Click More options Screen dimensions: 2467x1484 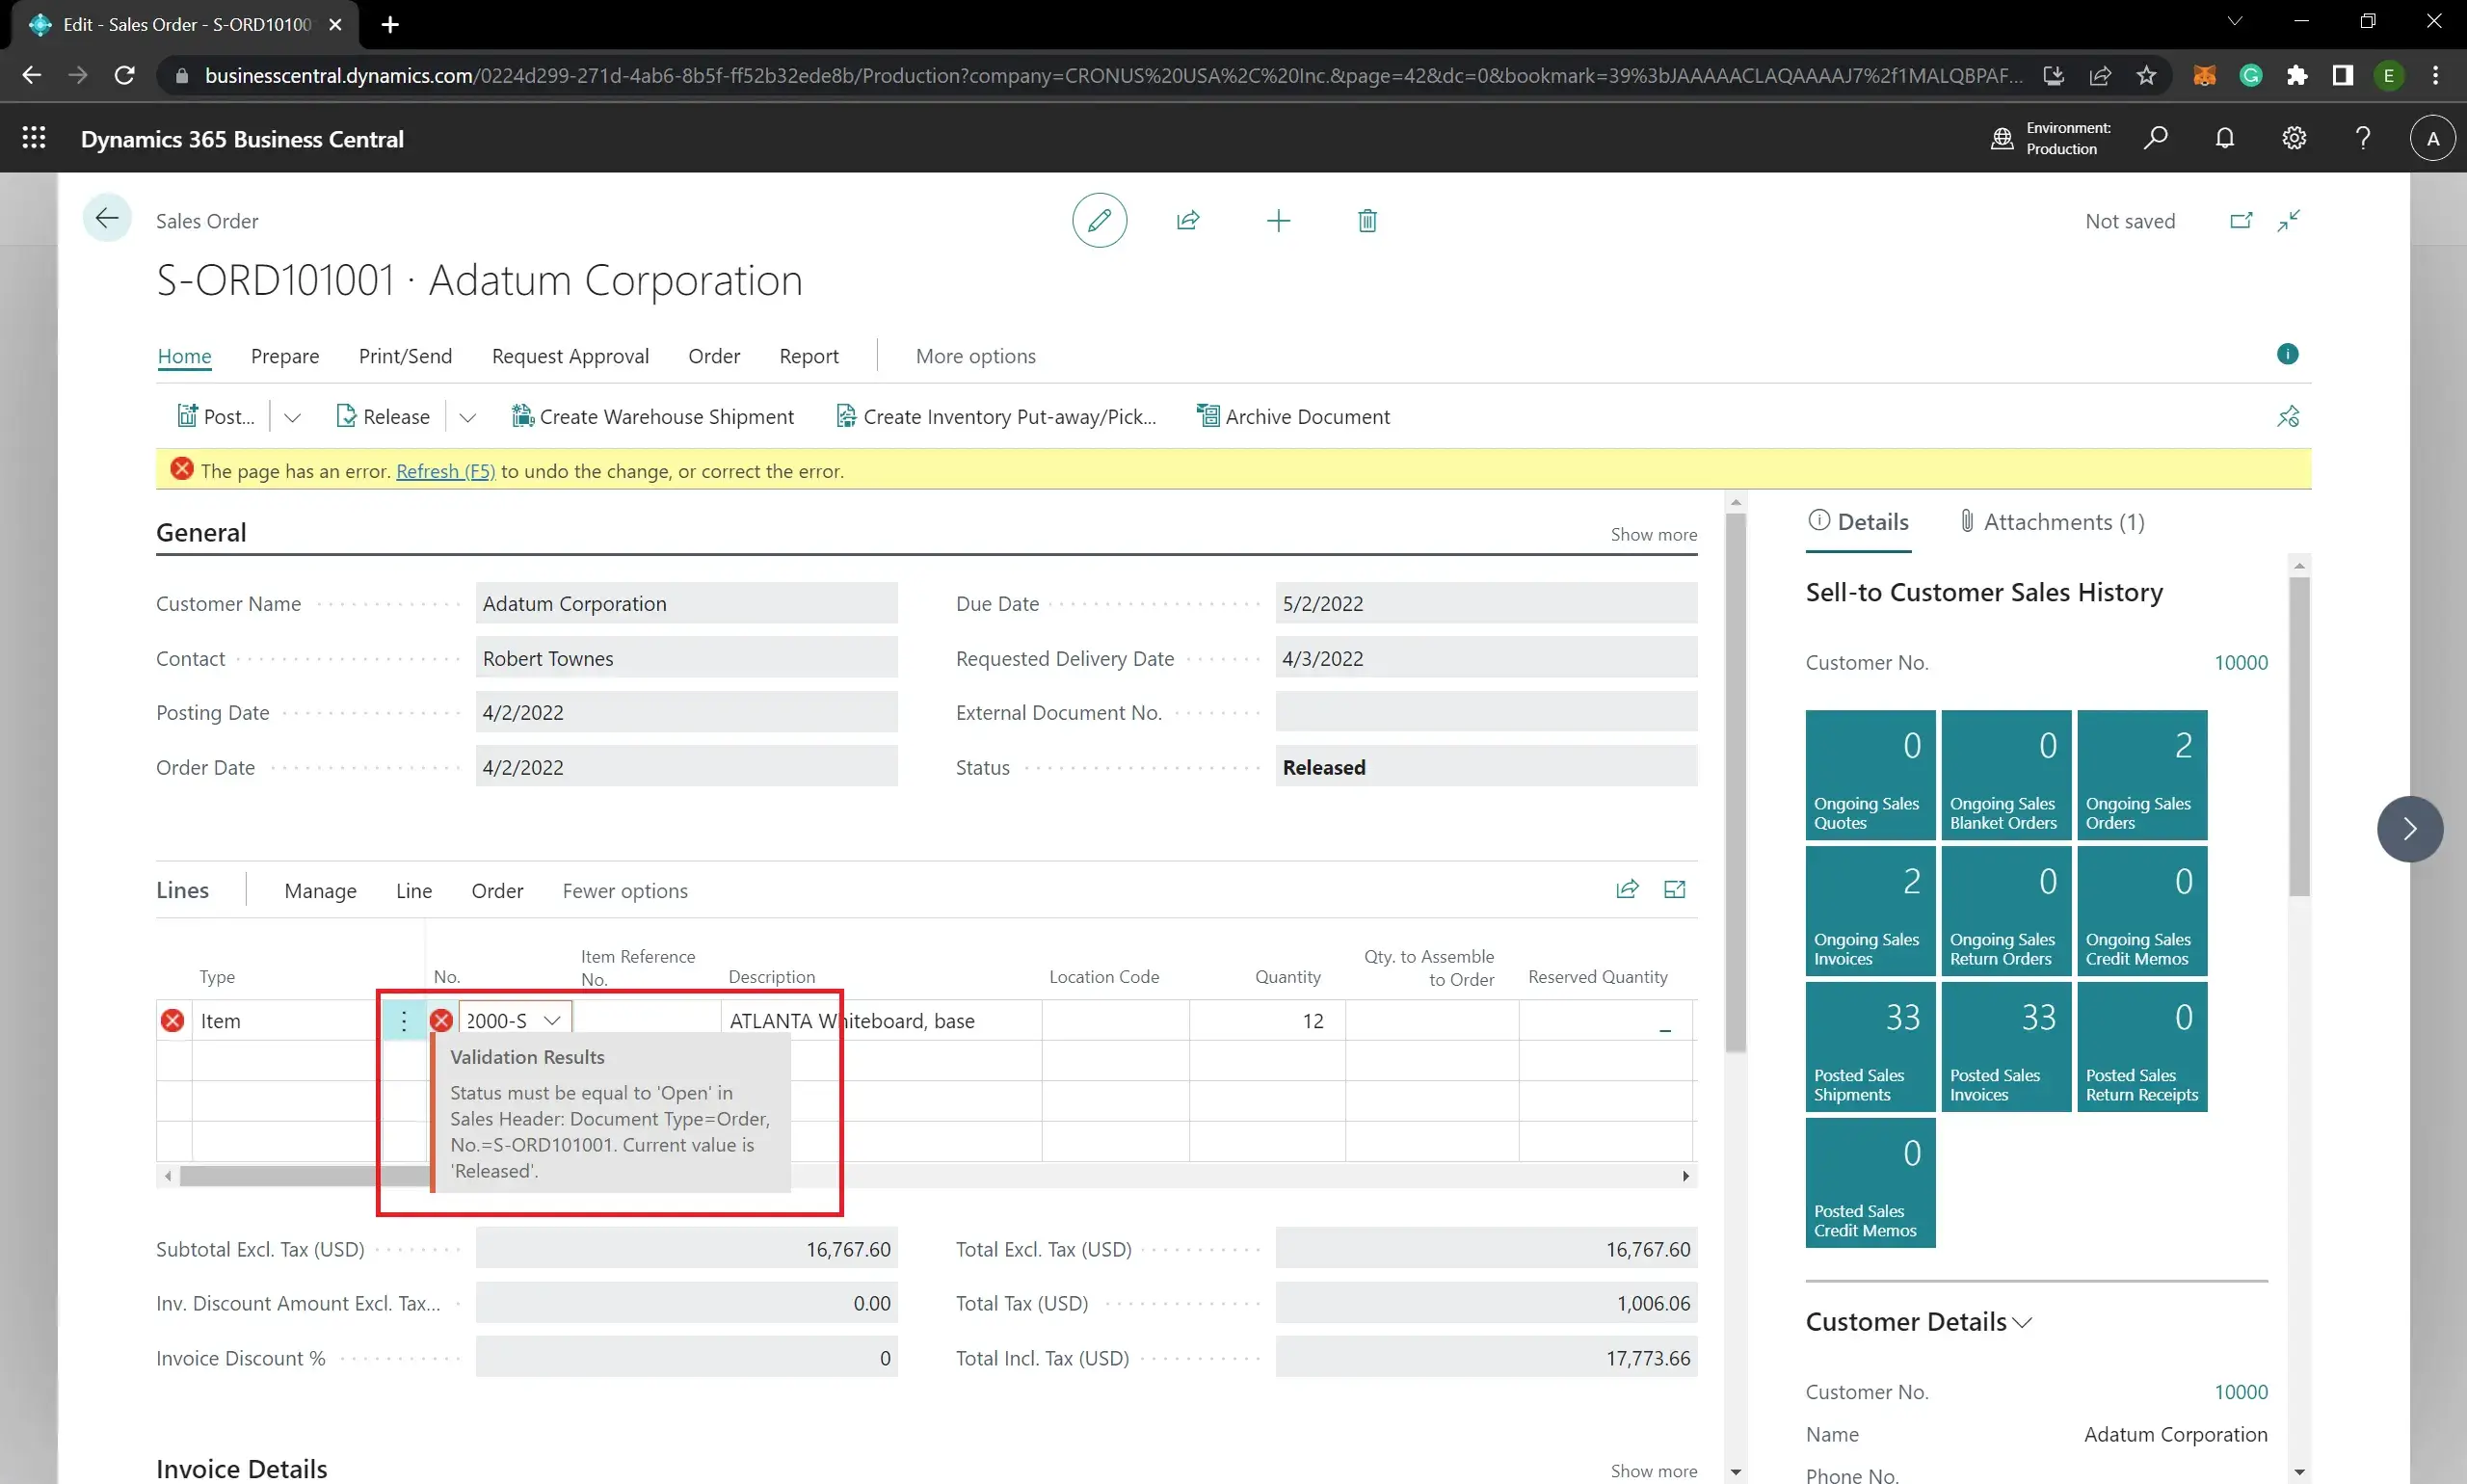[x=975, y=356]
